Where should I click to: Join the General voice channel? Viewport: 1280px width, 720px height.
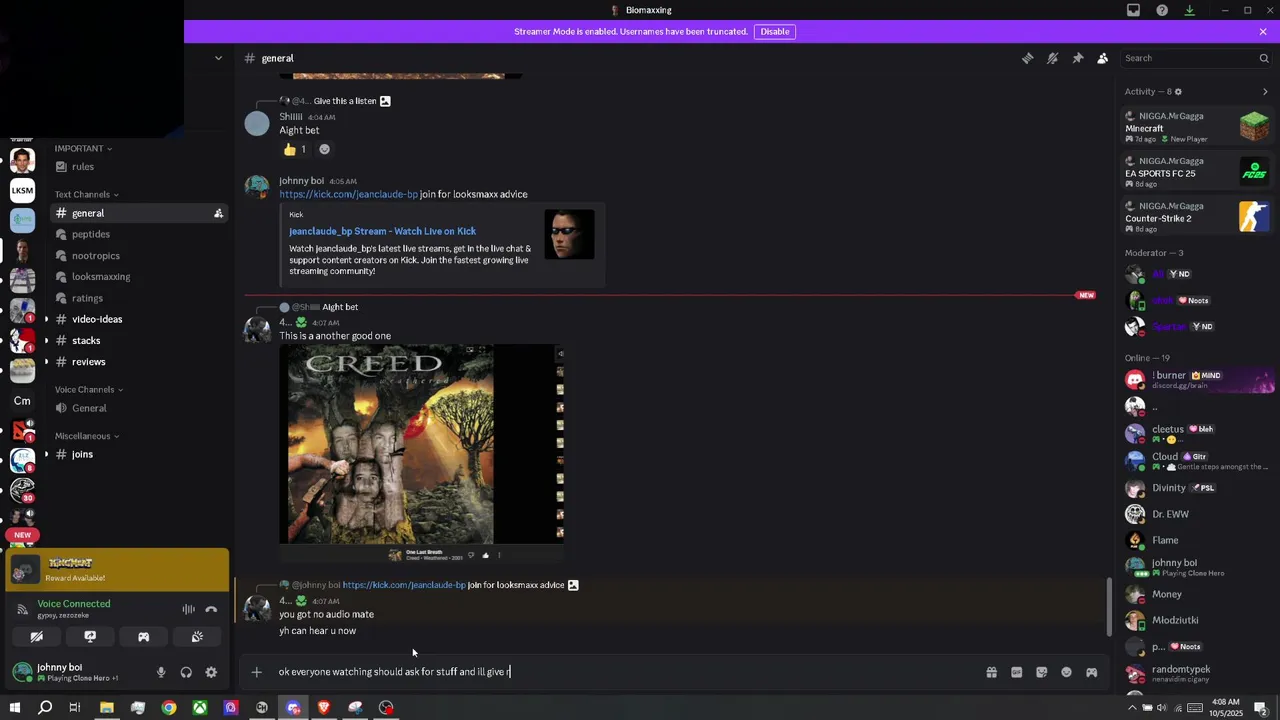click(138, 408)
